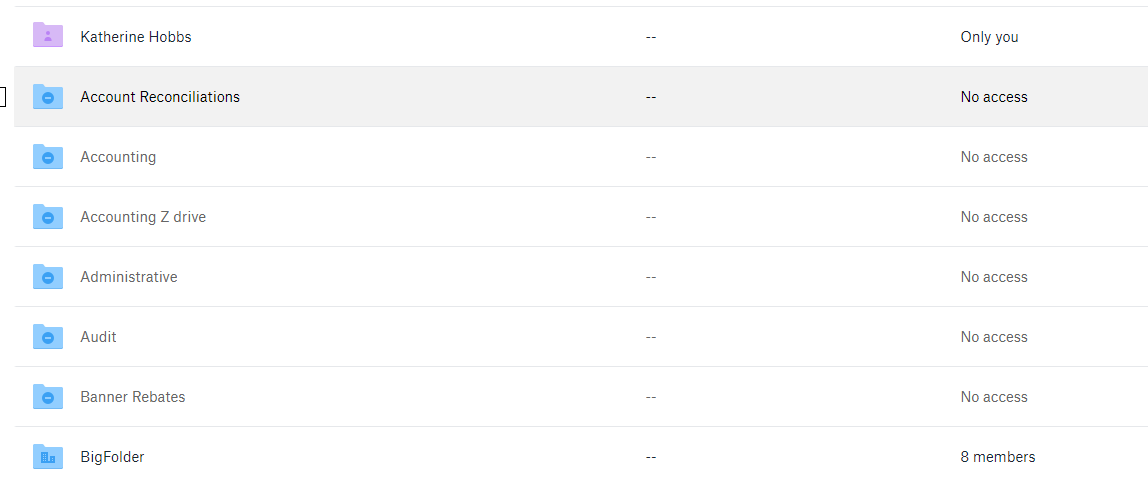Open the Banner Rebates name link

(133, 397)
